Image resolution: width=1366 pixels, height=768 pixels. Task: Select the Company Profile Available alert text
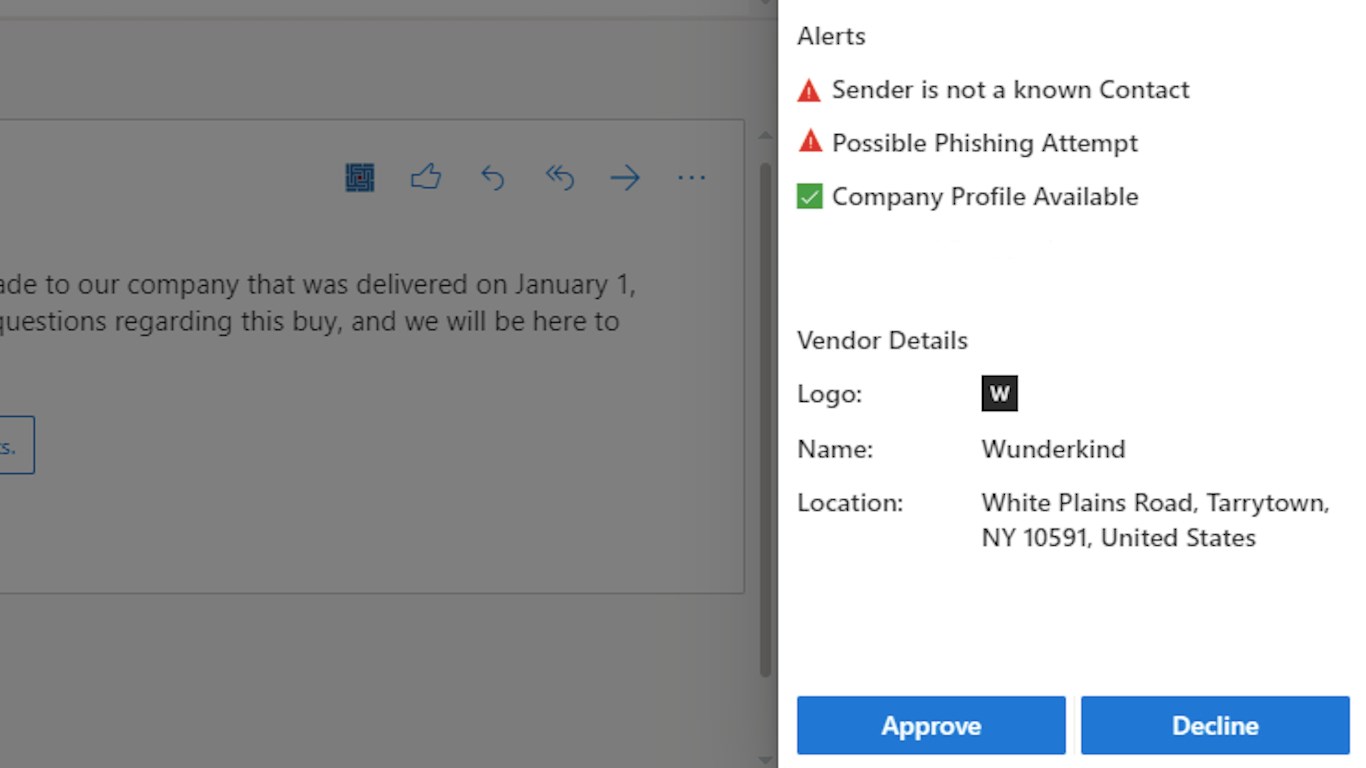point(984,197)
